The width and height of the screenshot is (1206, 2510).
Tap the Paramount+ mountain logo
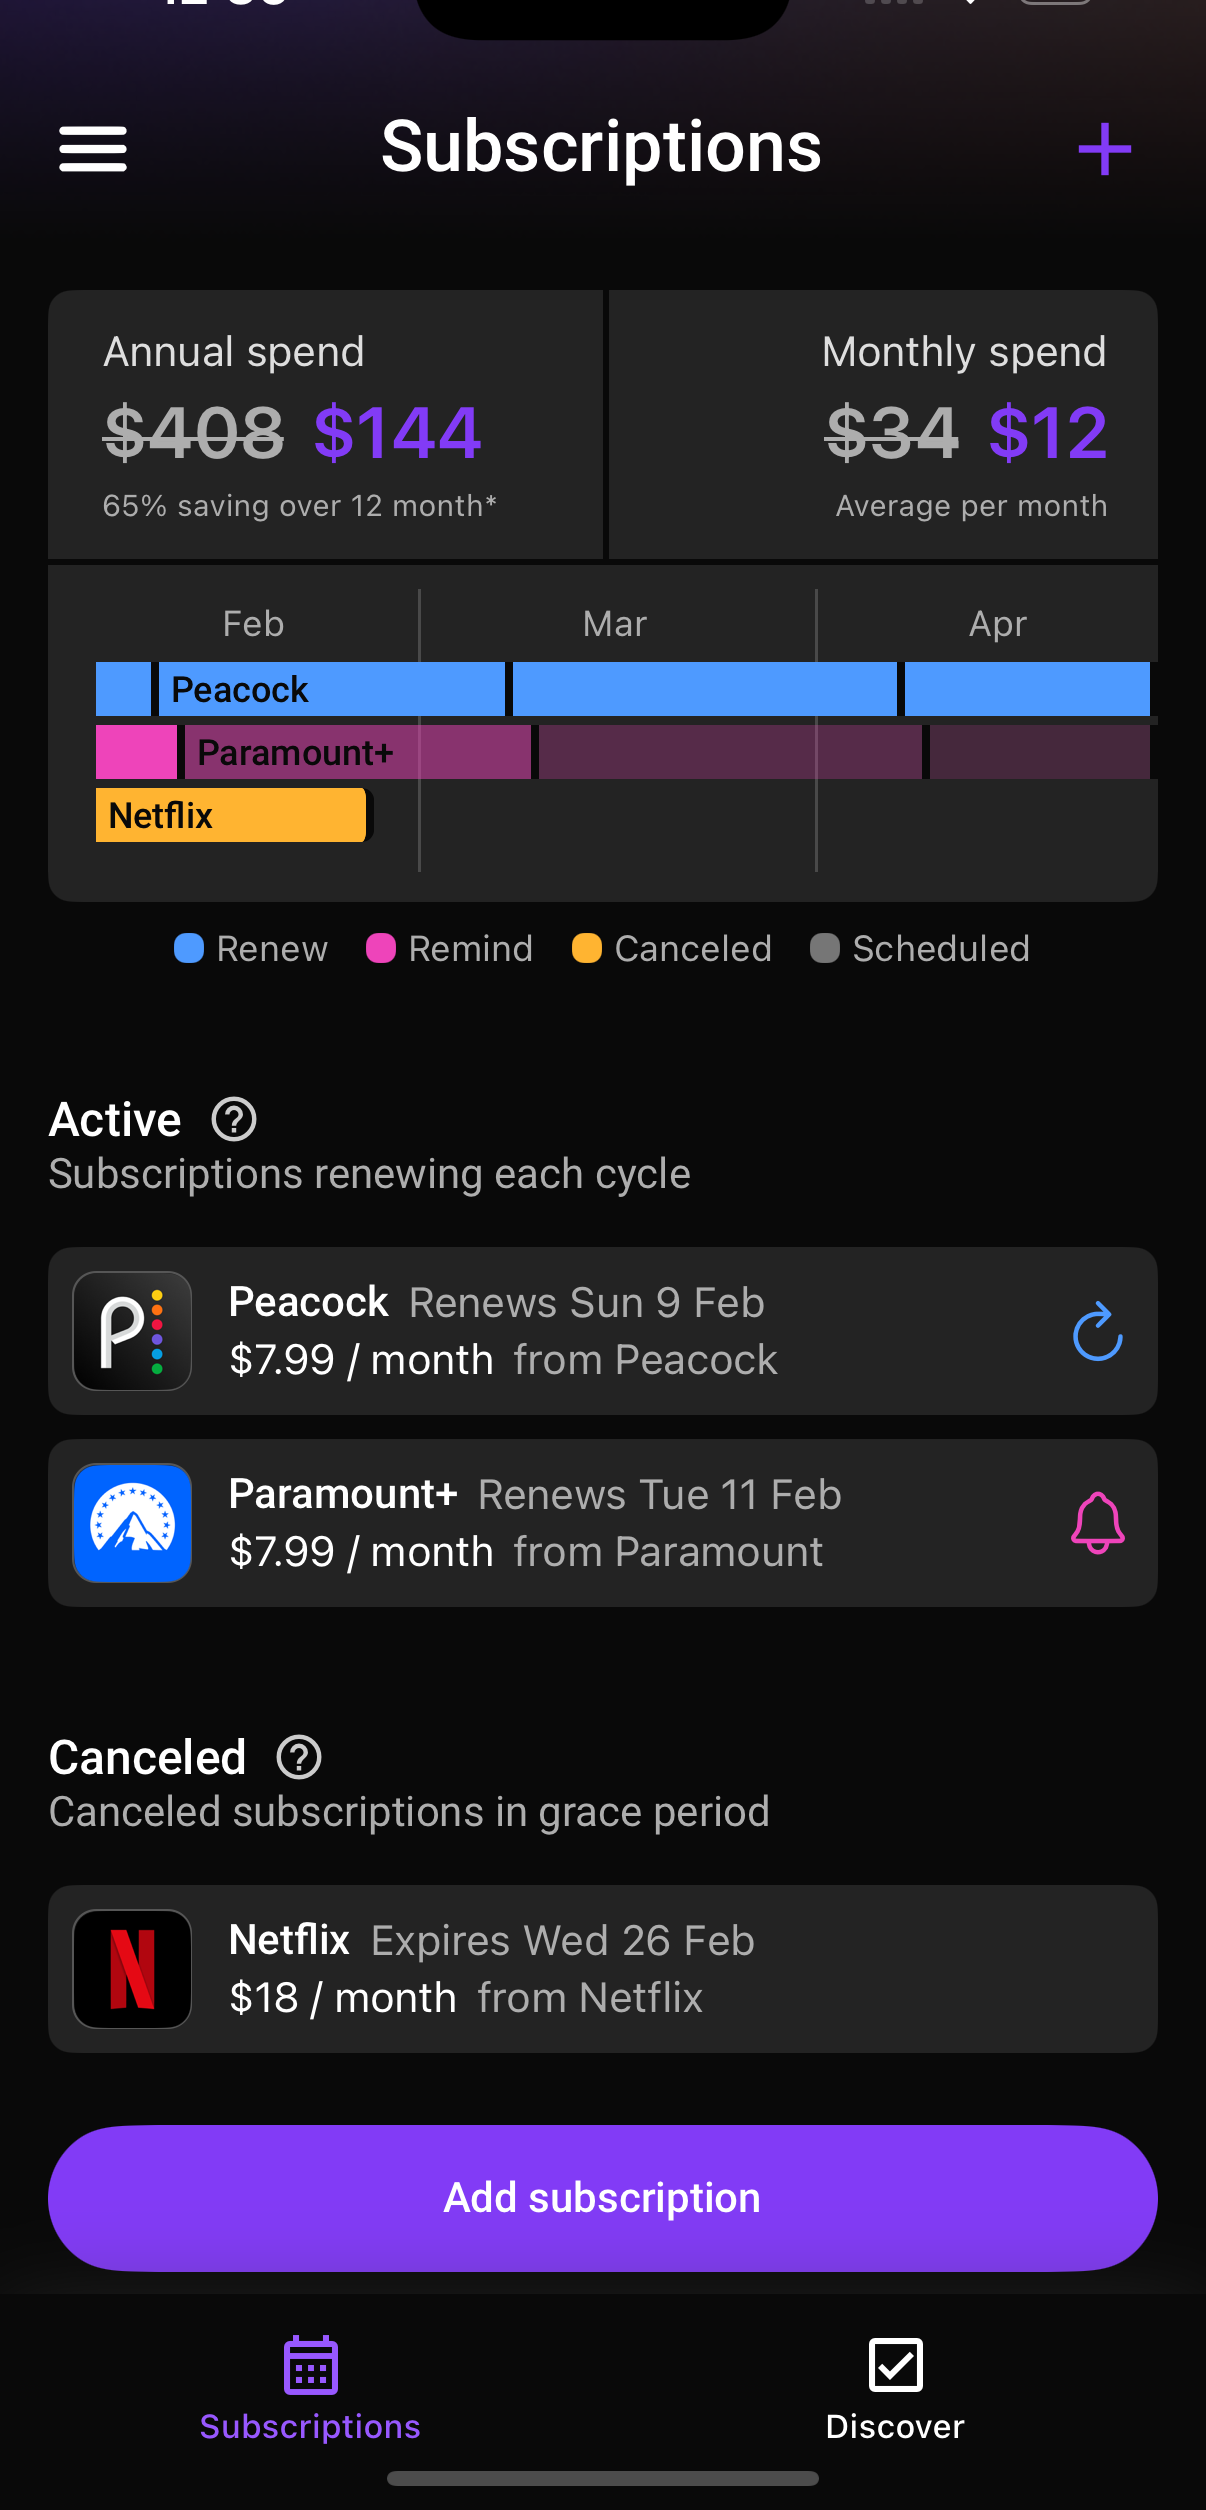click(132, 1523)
